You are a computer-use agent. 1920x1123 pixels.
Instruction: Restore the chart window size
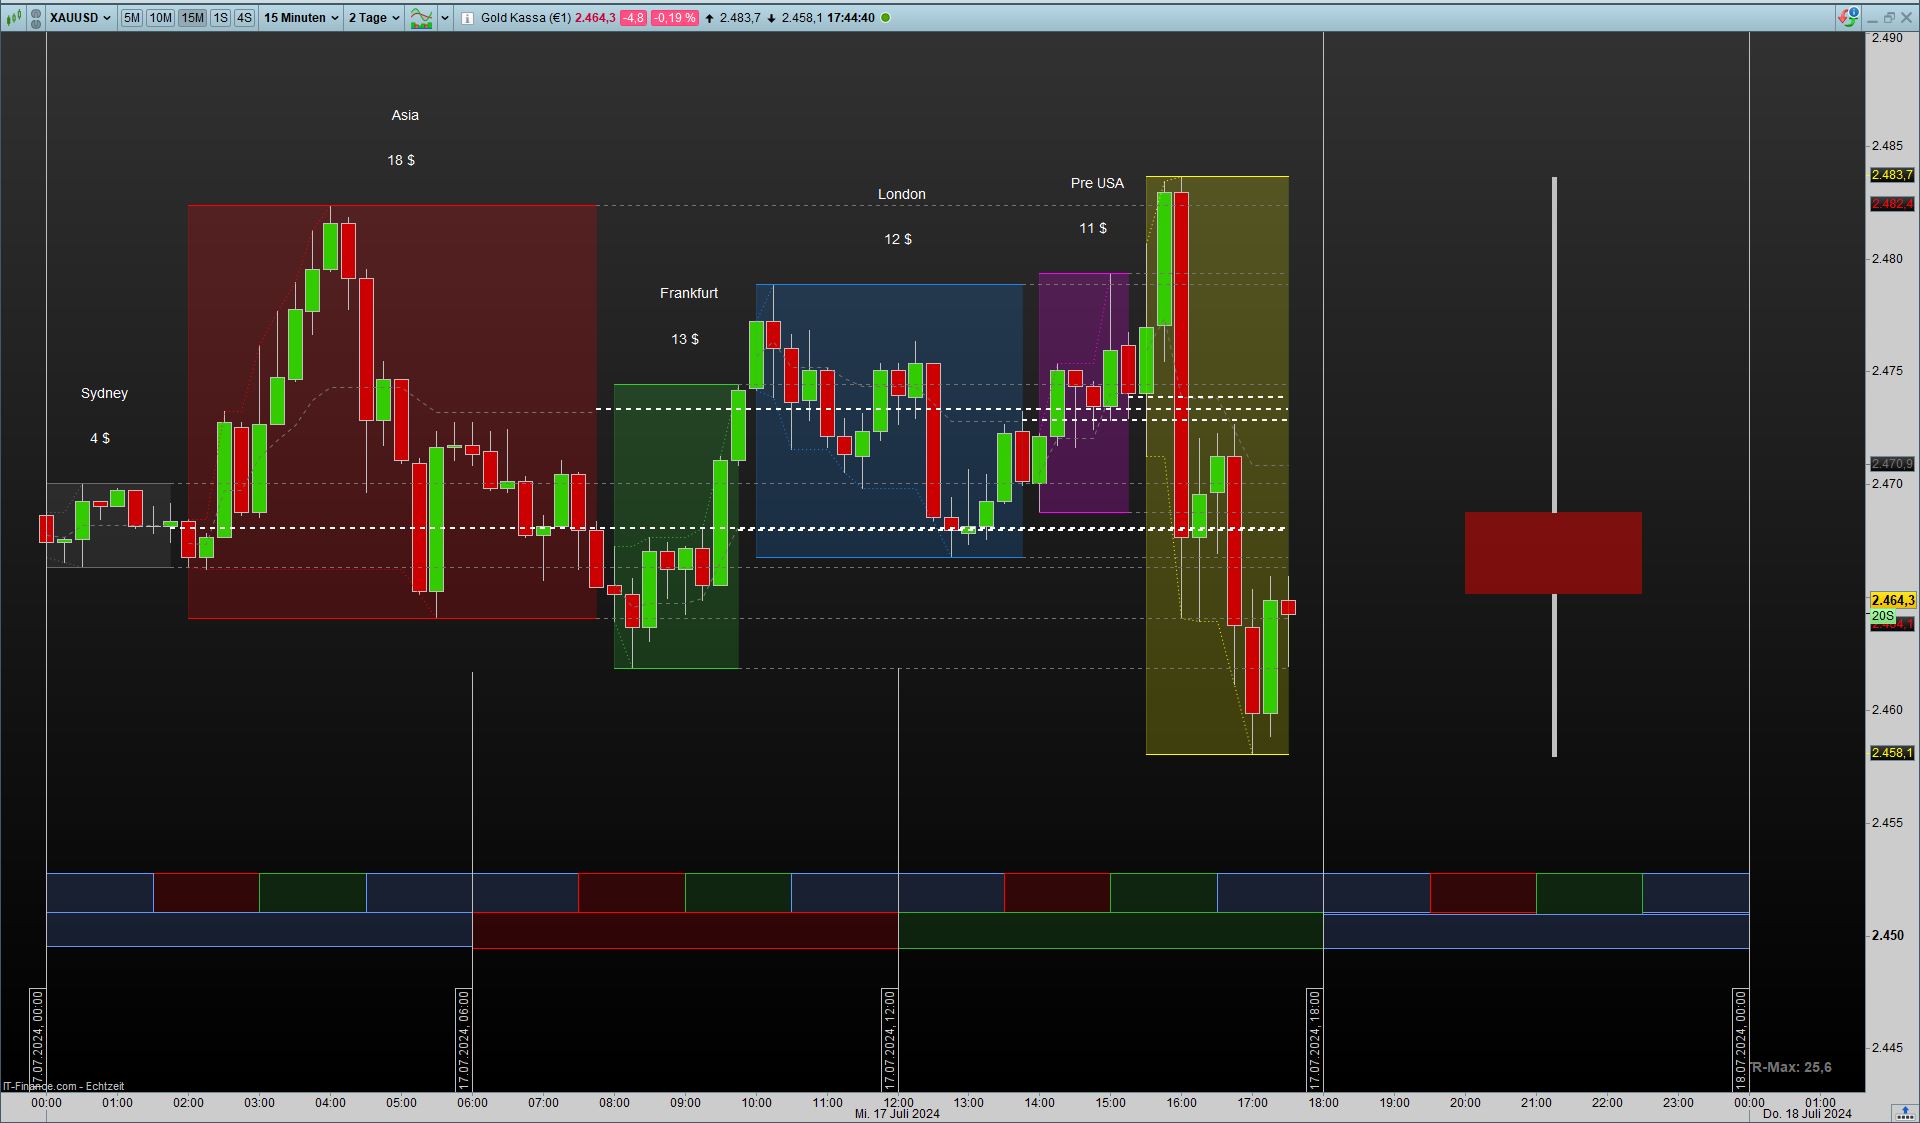point(1889,18)
